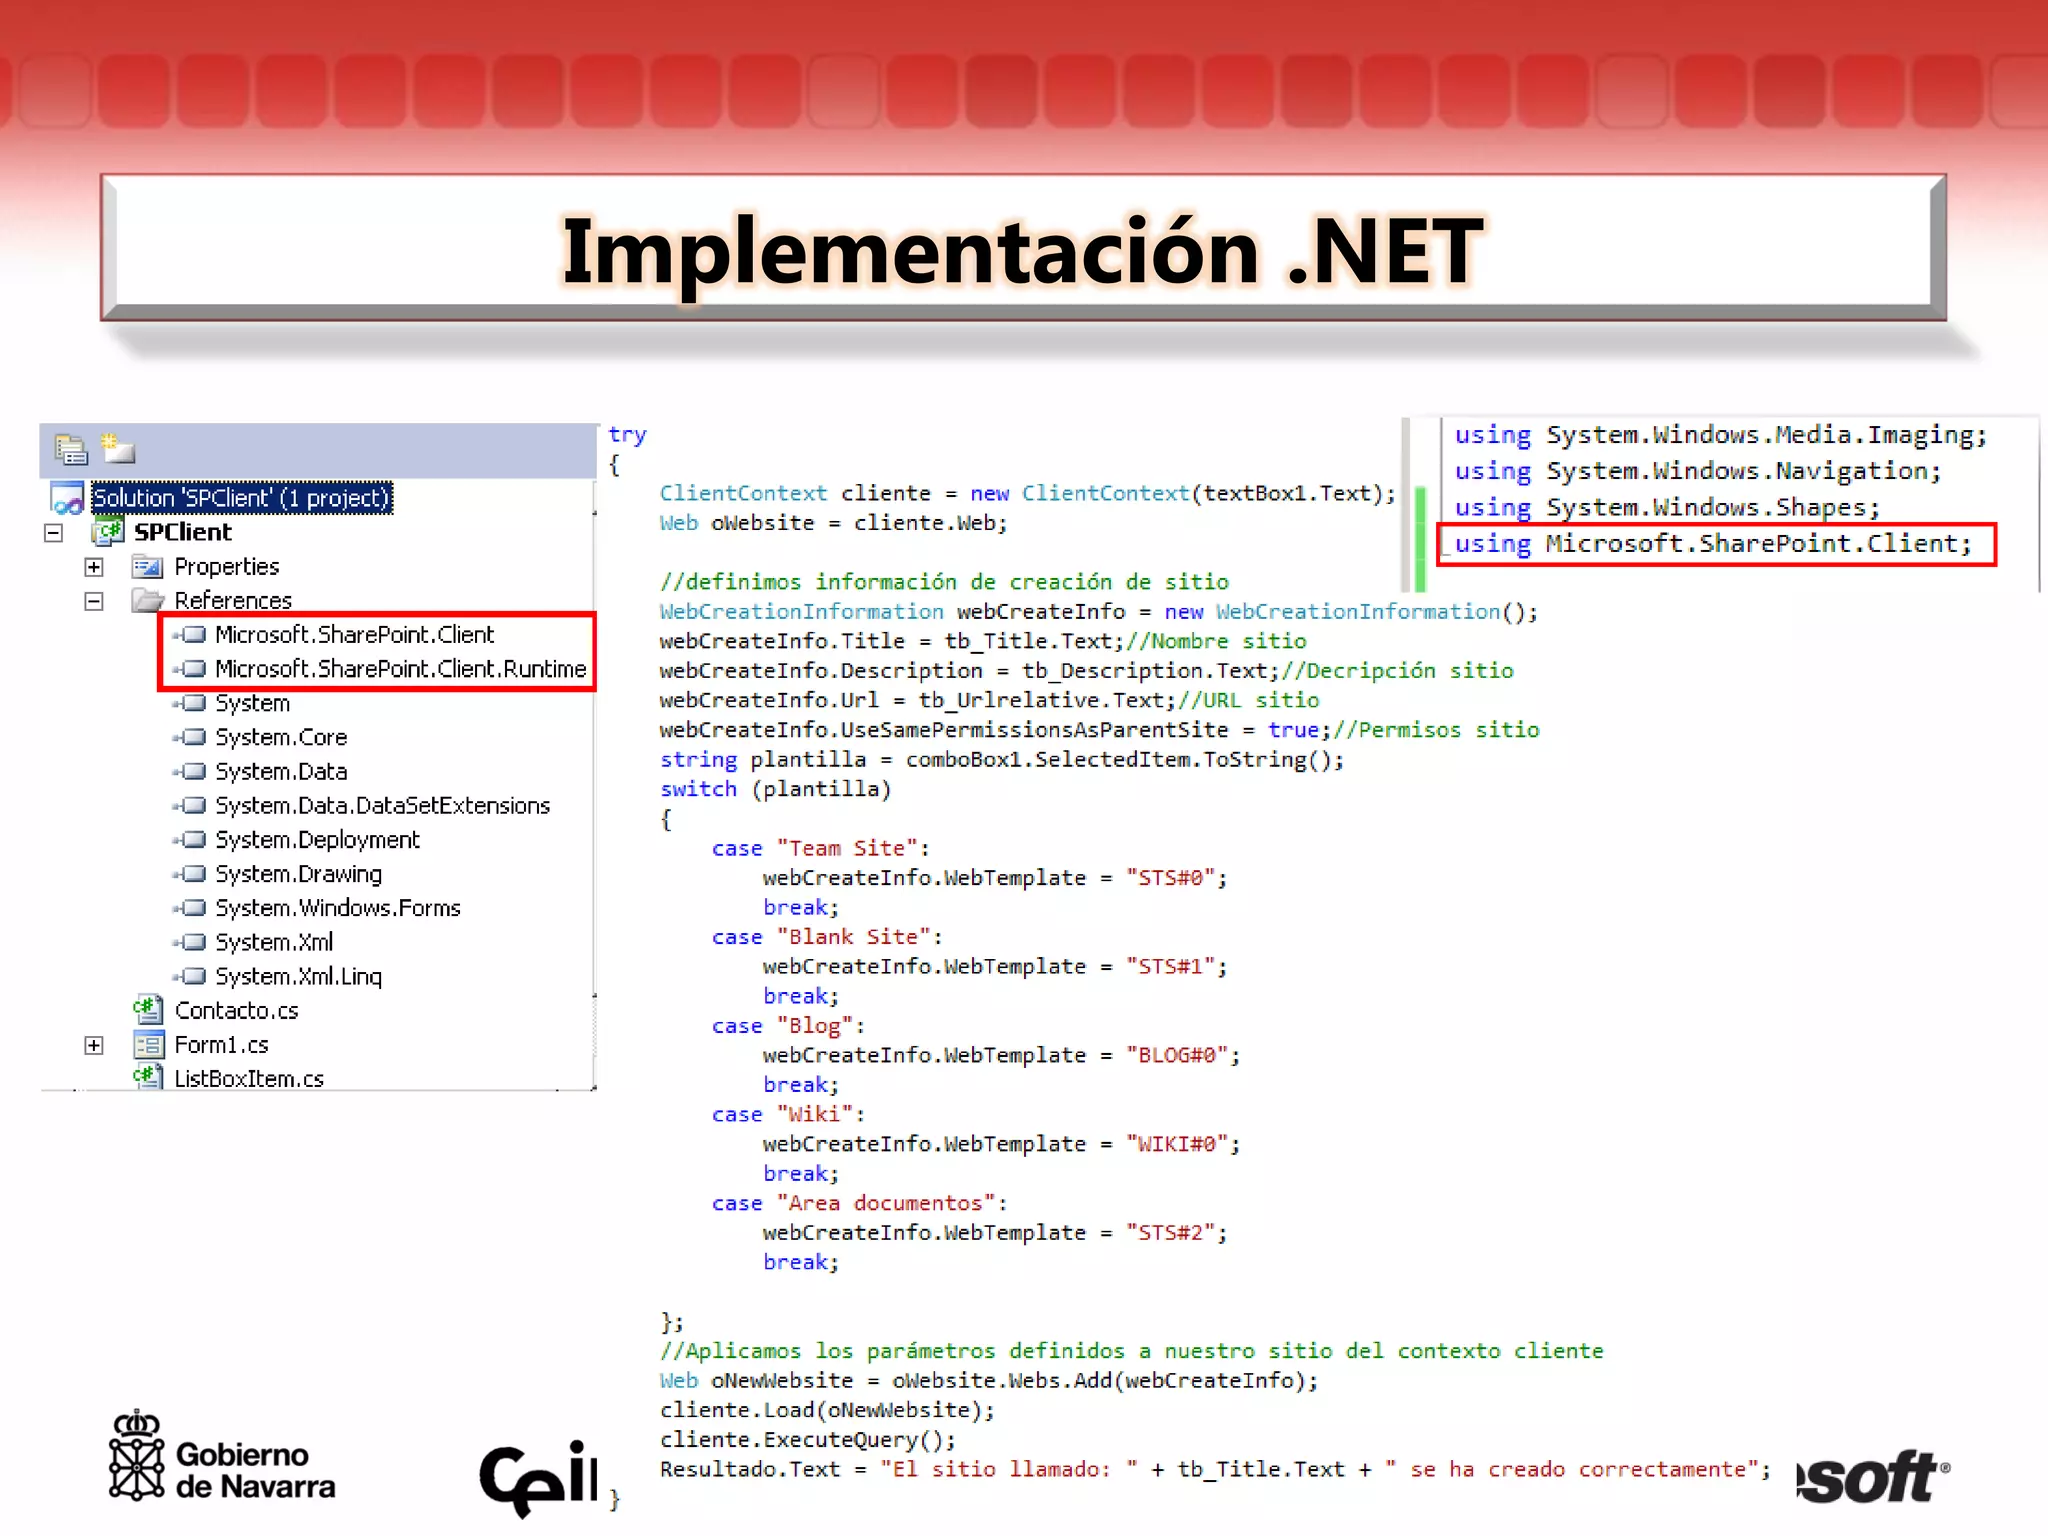Image resolution: width=2048 pixels, height=1536 pixels.
Task: Click the 'string plantilla = comboBox1.SelectedItem' line
Action: point(1001,760)
